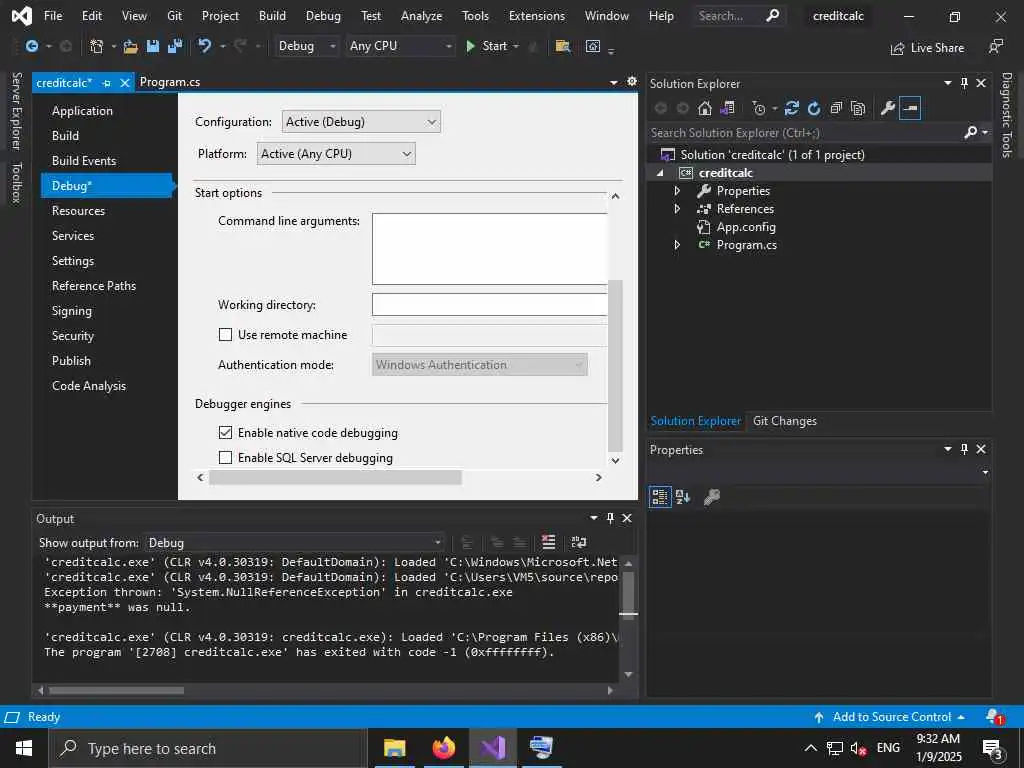Toggle auto-hide pin on Properties panel
Screen dimensions: 1024x768
pos(964,449)
